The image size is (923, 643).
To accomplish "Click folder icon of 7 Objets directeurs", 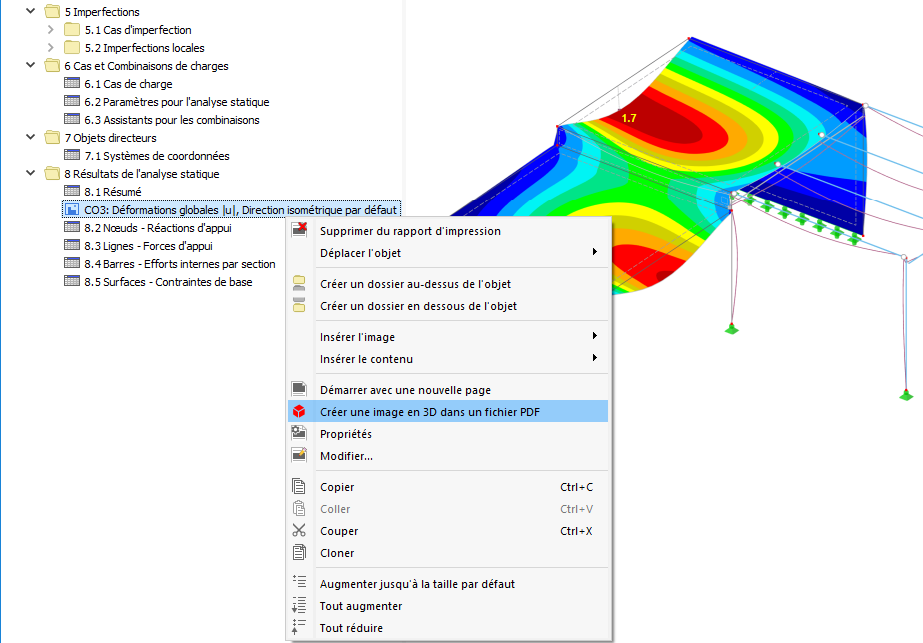I will pos(52,137).
